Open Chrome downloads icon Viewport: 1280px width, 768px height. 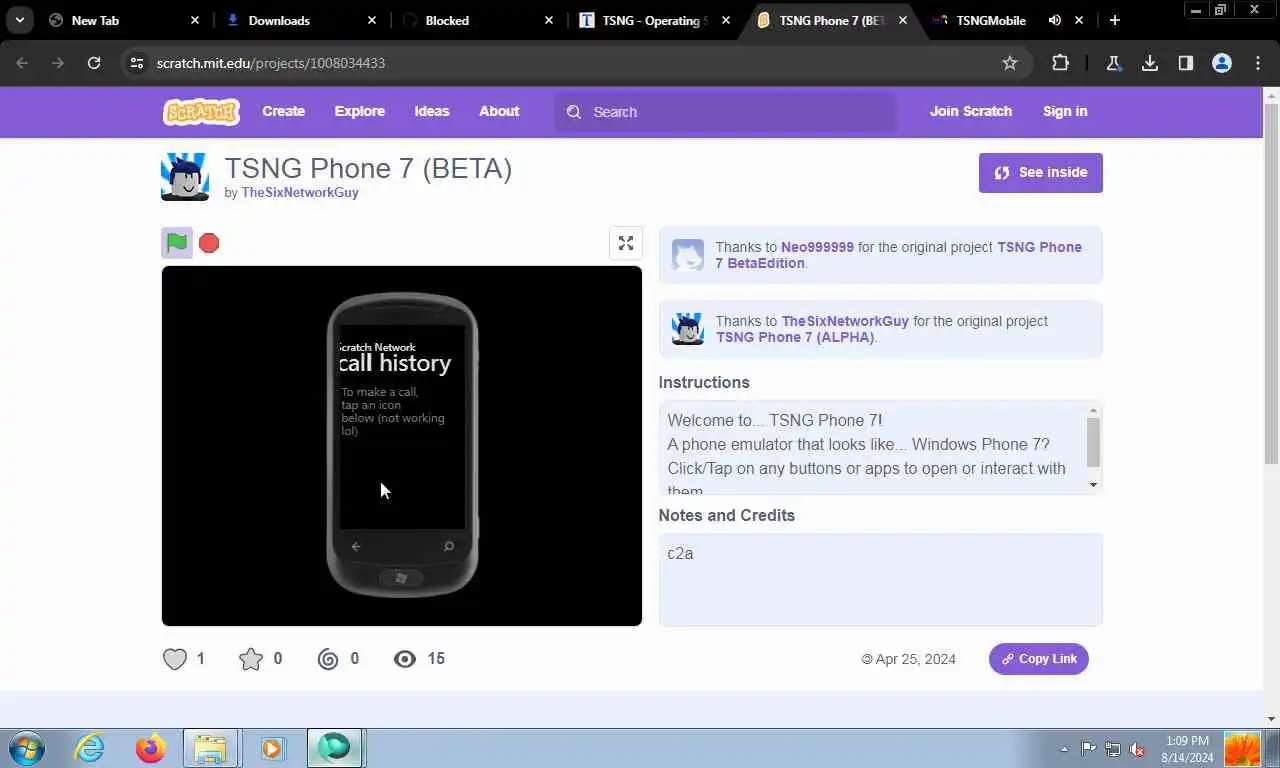pos(1150,63)
